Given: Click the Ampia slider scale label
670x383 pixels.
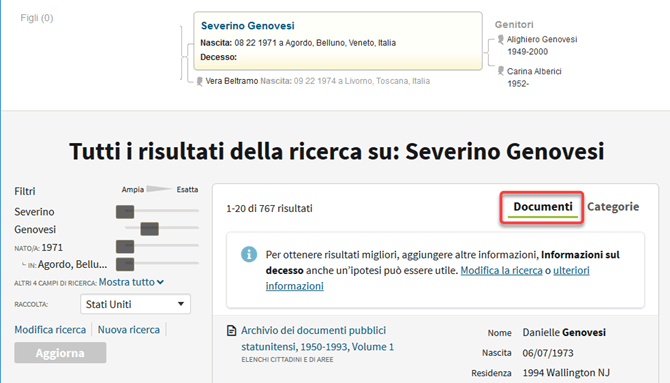Looking at the screenshot, I should click(132, 189).
